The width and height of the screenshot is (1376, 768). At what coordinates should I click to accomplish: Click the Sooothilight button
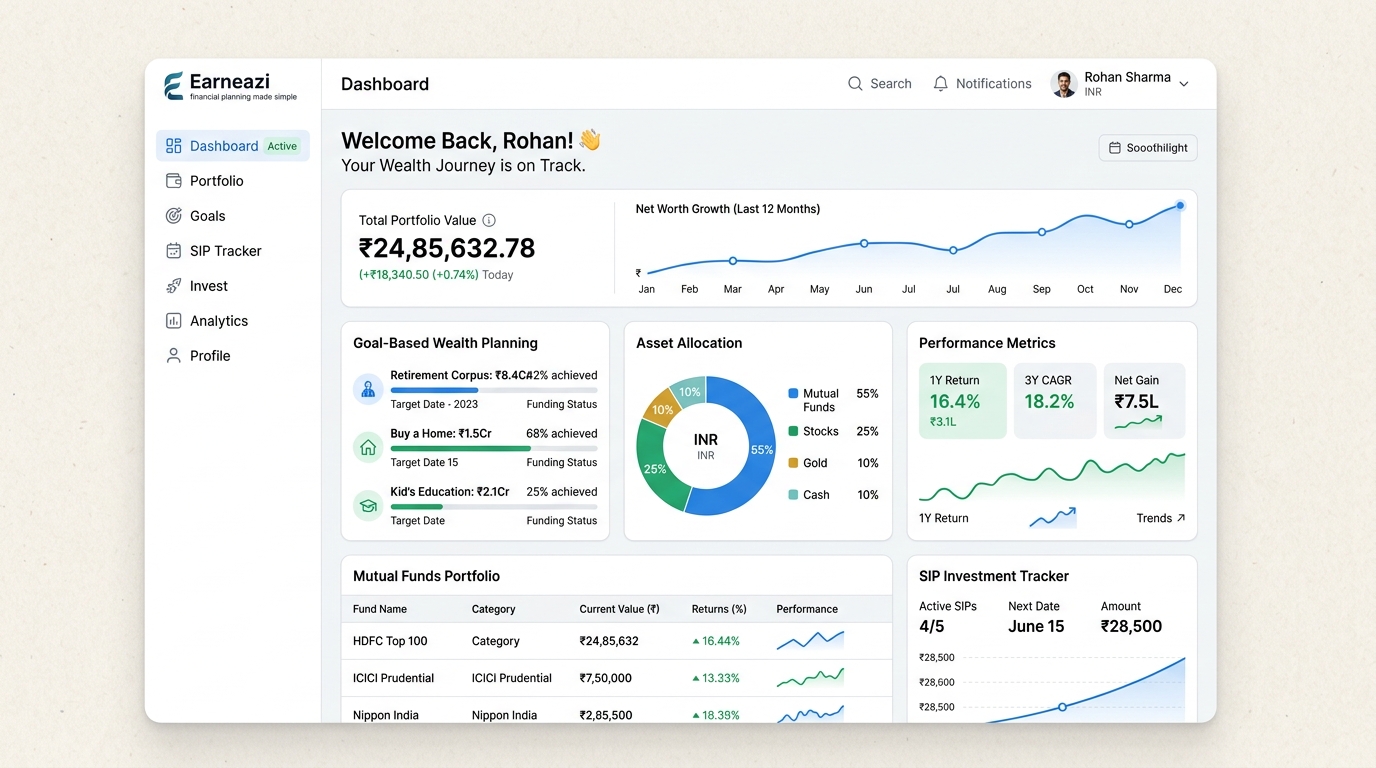click(1148, 148)
